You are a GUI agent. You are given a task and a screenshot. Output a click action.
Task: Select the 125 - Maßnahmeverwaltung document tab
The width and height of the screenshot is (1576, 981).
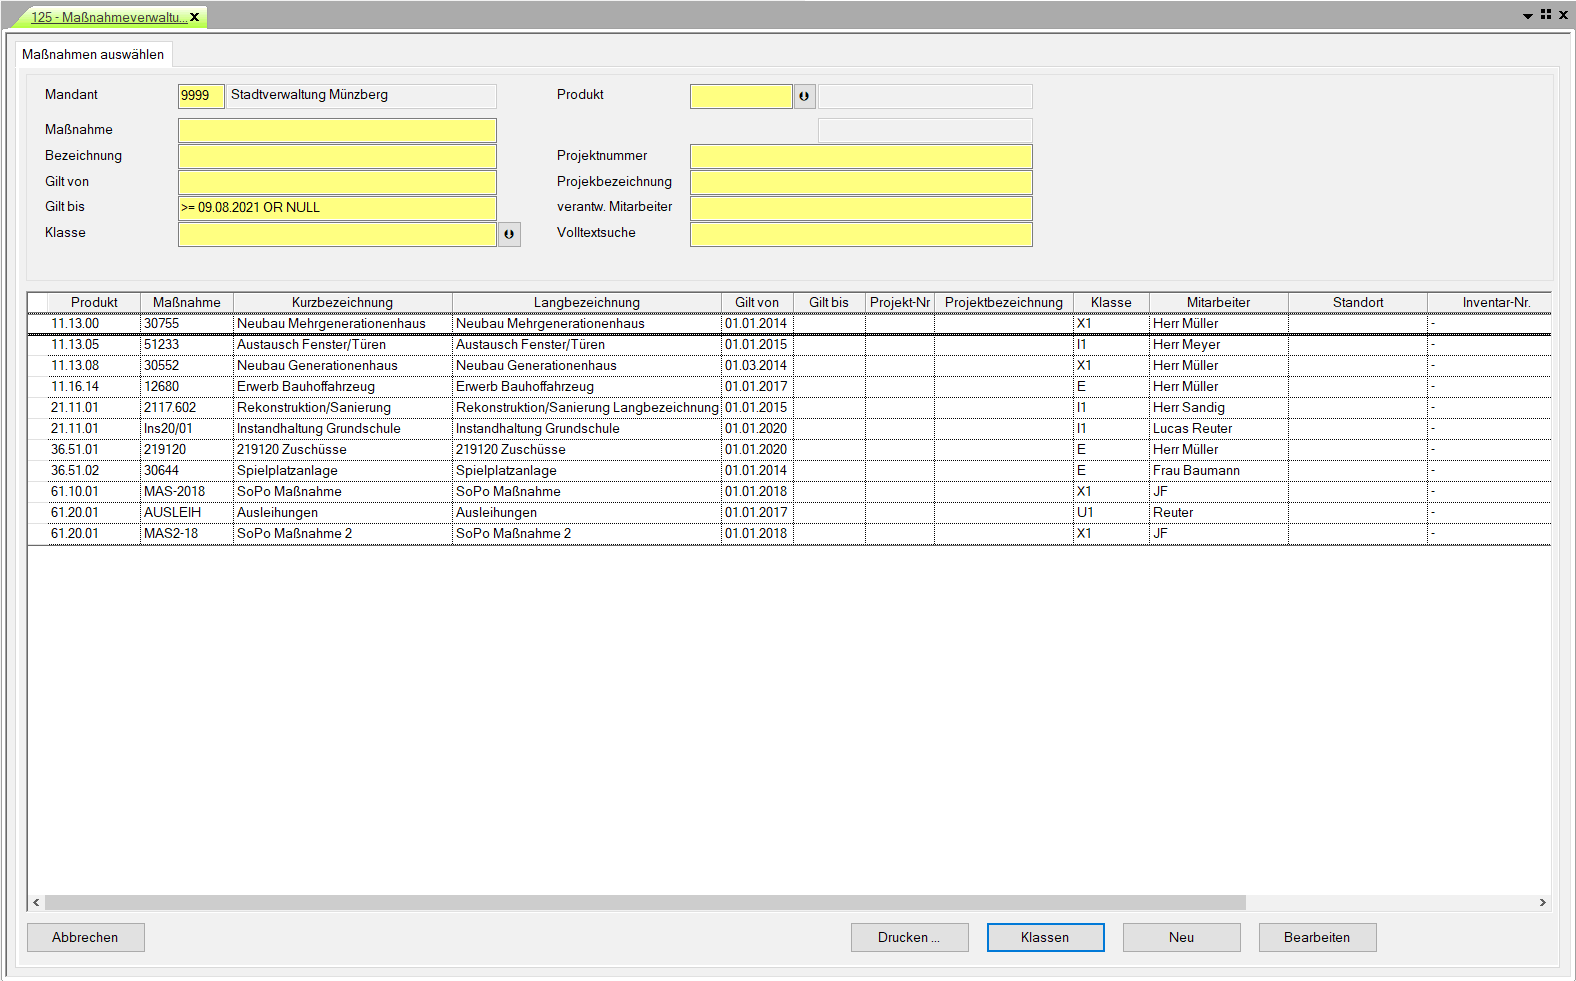(105, 17)
